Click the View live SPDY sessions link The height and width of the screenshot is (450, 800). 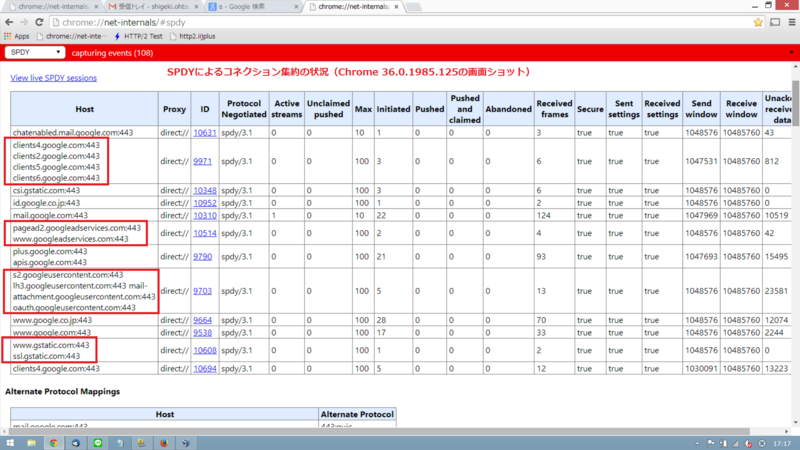pos(54,78)
